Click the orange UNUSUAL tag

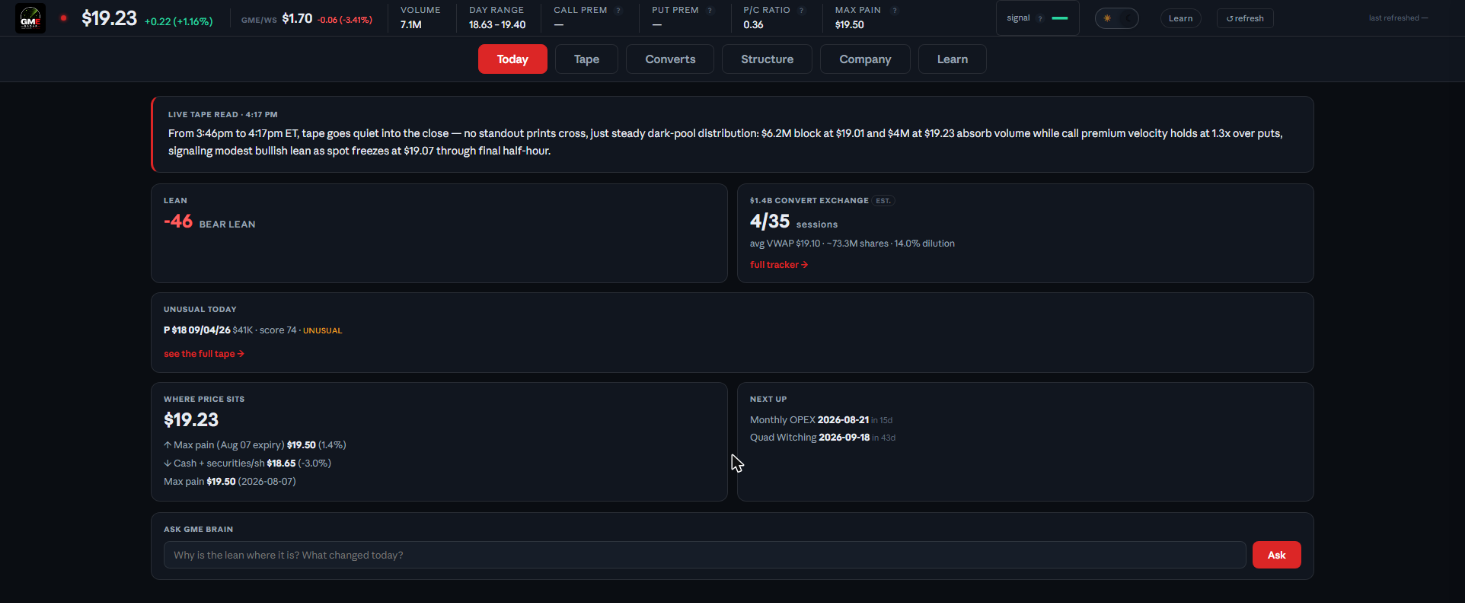click(322, 330)
